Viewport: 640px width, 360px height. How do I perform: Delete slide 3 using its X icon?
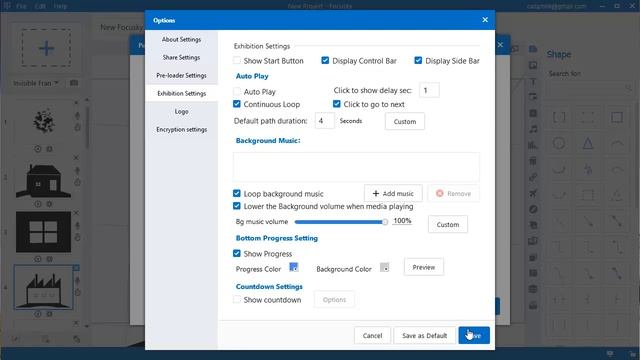point(76,213)
